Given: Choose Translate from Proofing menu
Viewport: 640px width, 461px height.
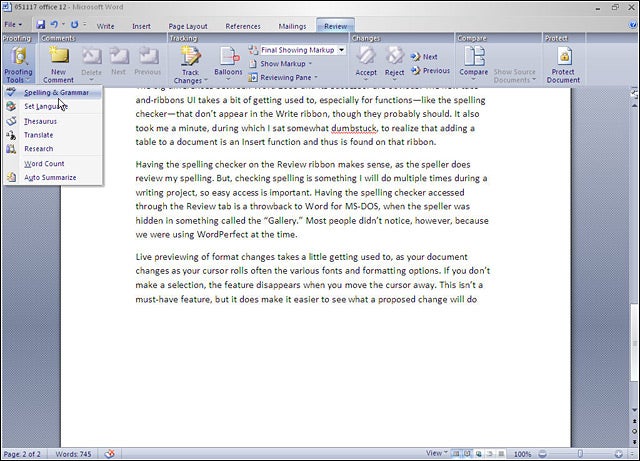Looking at the screenshot, I should click(53, 135).
